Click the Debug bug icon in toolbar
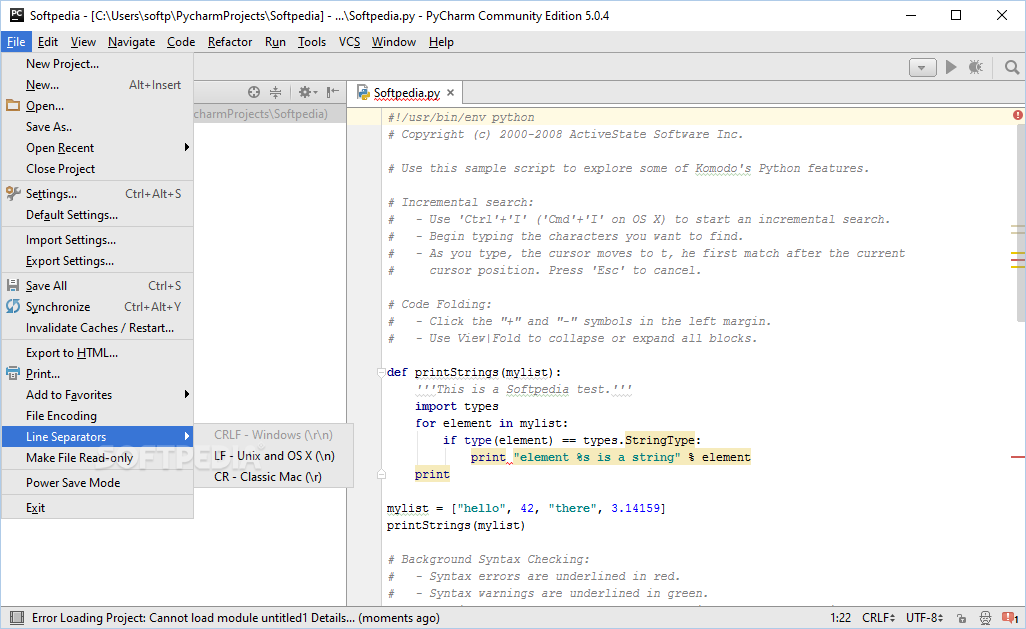 coord(976,67)
